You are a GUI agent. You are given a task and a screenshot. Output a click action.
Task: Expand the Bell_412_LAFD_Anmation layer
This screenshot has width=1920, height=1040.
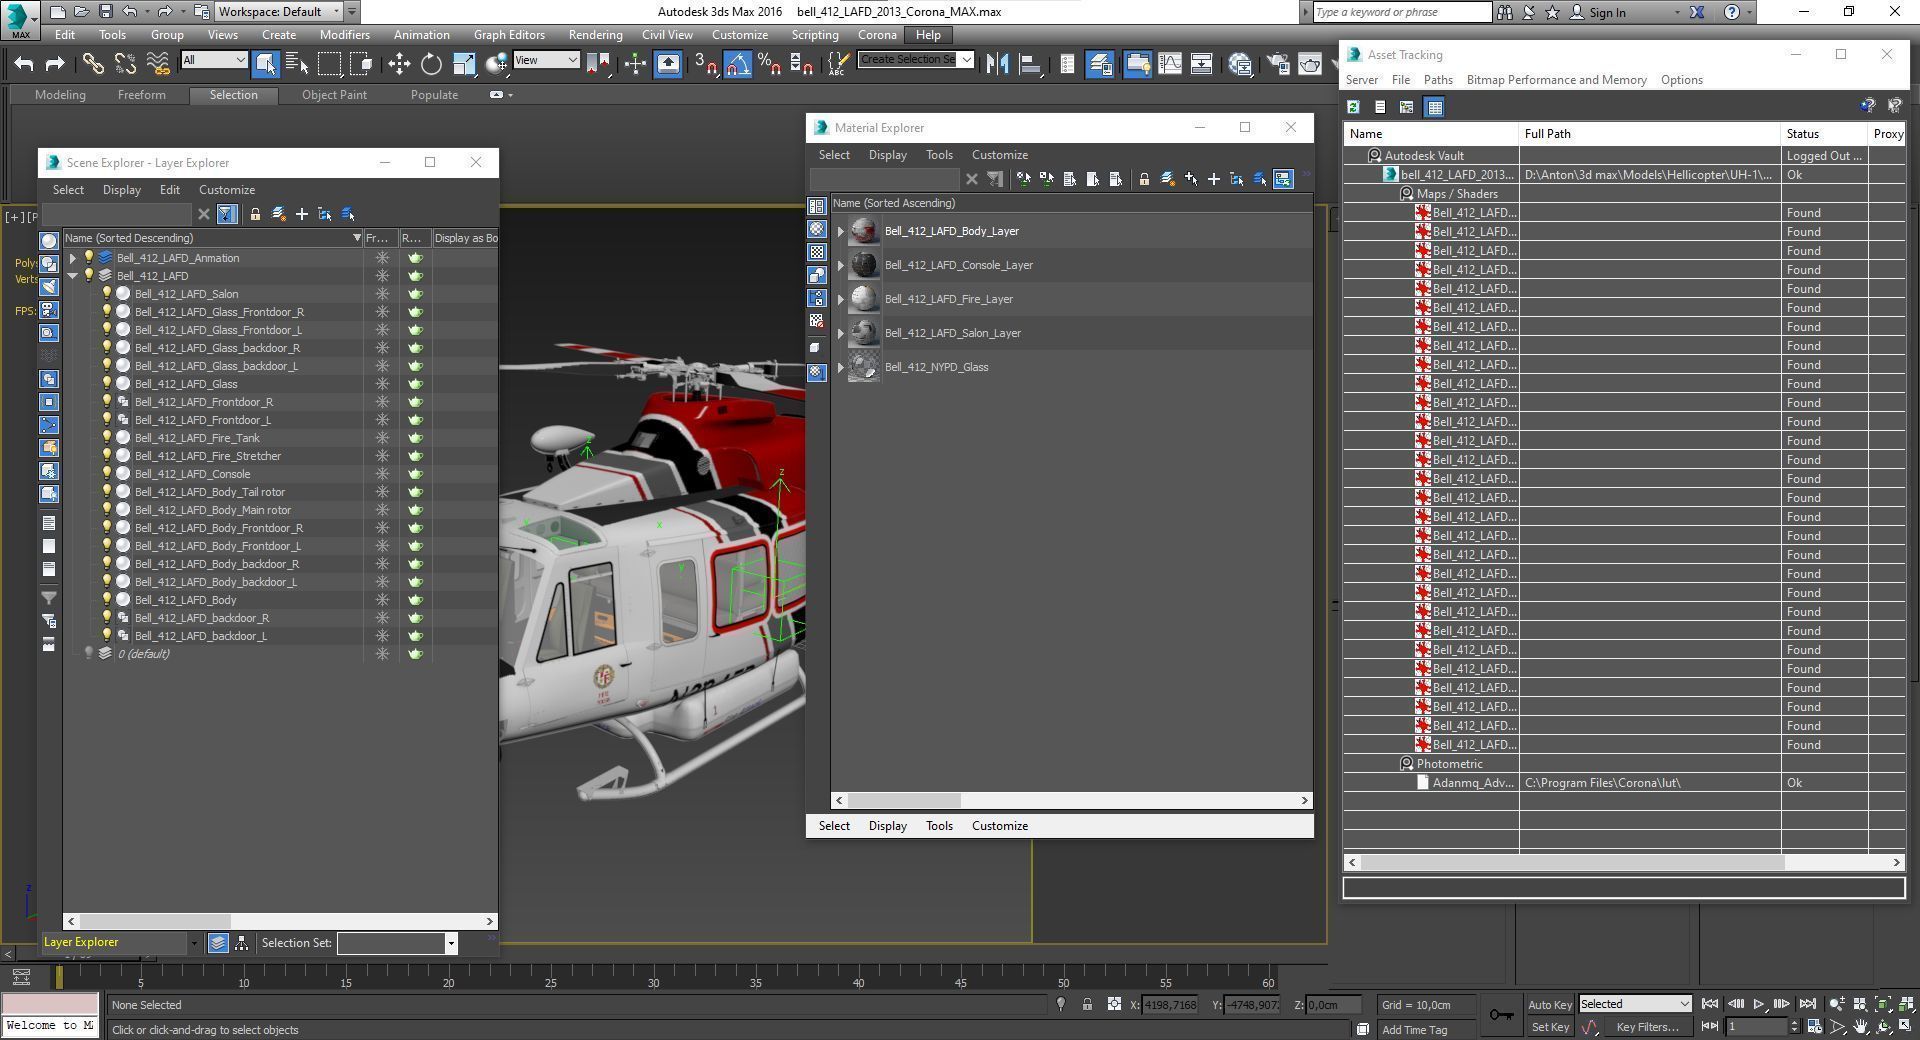[x=73, y=258]
